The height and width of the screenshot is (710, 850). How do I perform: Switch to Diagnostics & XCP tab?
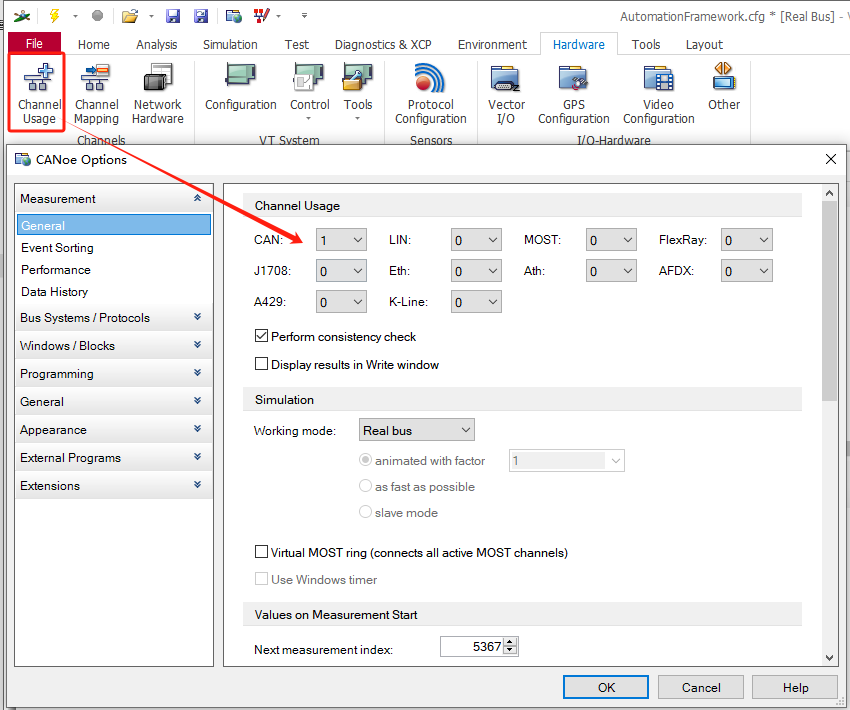pyautogui.click(x=383, y=44)
